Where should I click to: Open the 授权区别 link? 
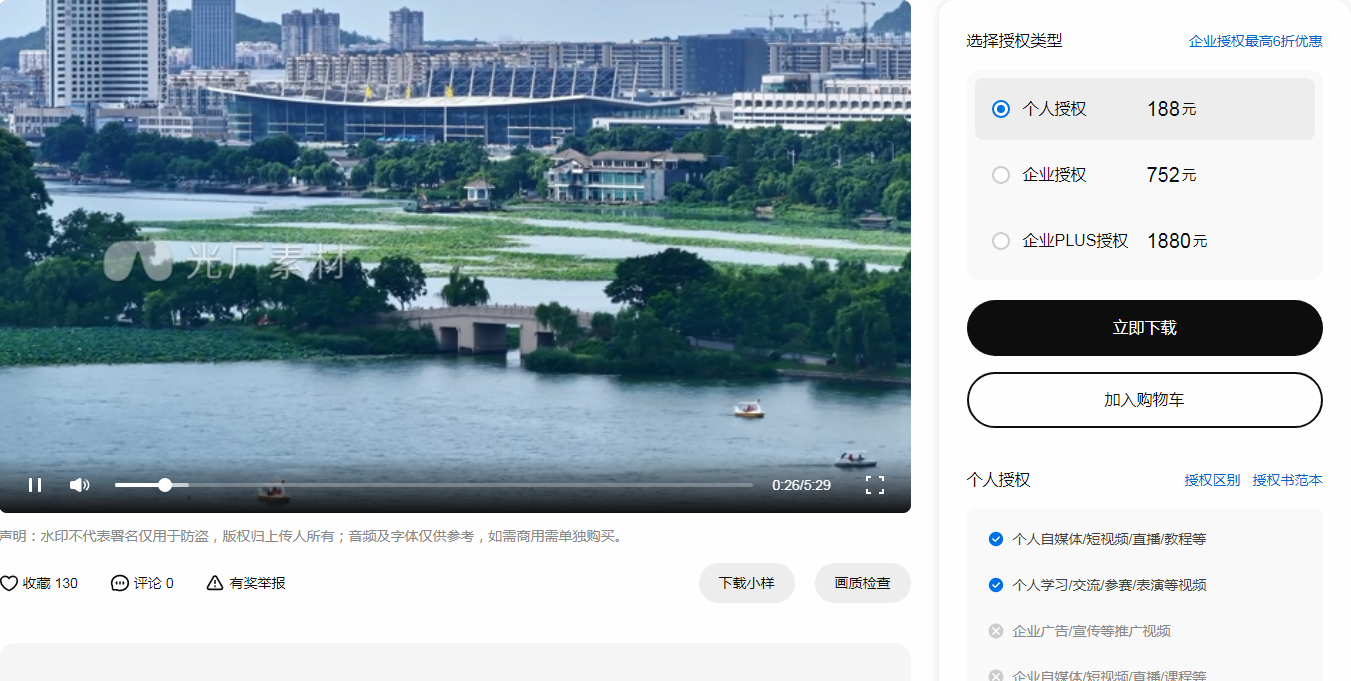1212,480
